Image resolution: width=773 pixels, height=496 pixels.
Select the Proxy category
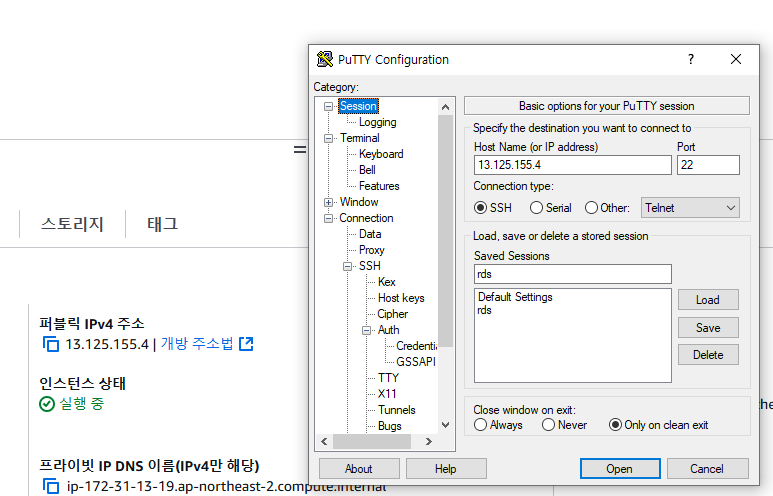(372, 250)
